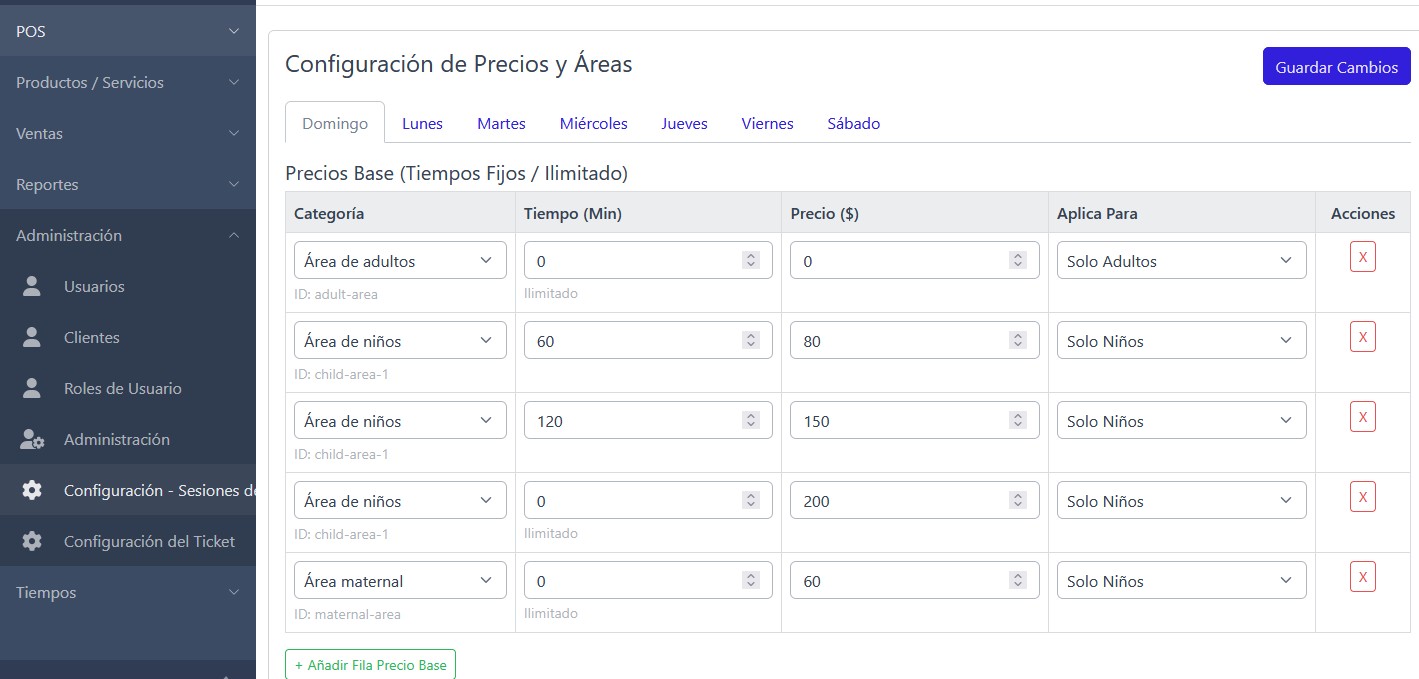Open Administración sub-item in sidebar
The width and height of the screenshot is (1419, 679).
pos(128,439)
